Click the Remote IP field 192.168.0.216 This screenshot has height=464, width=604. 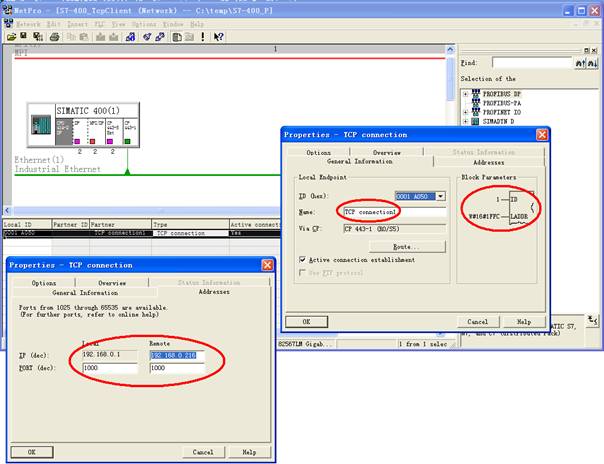click(177, 355)
